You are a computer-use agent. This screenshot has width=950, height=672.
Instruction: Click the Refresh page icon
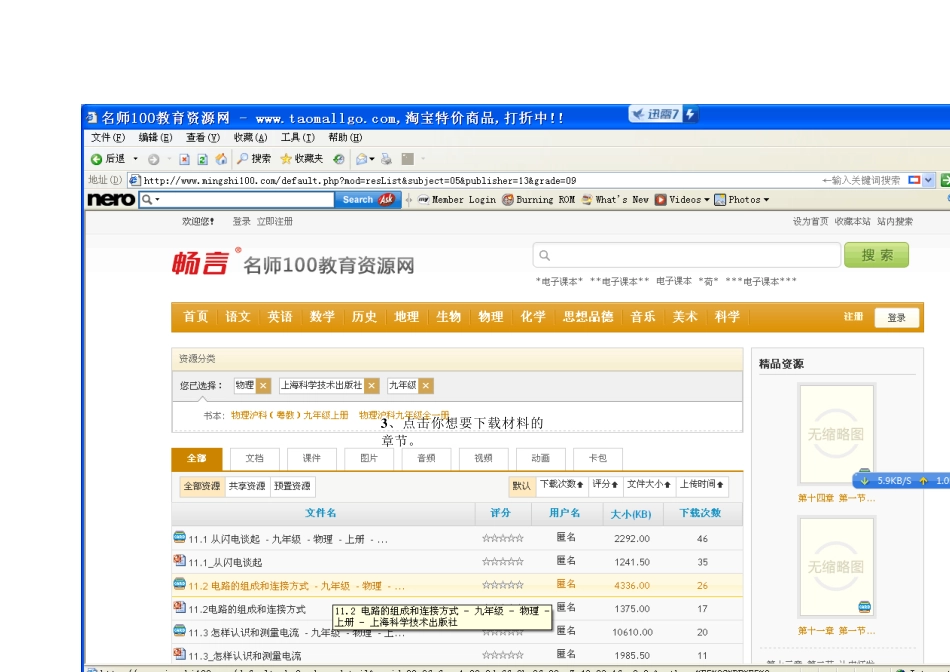coord(203,159)
